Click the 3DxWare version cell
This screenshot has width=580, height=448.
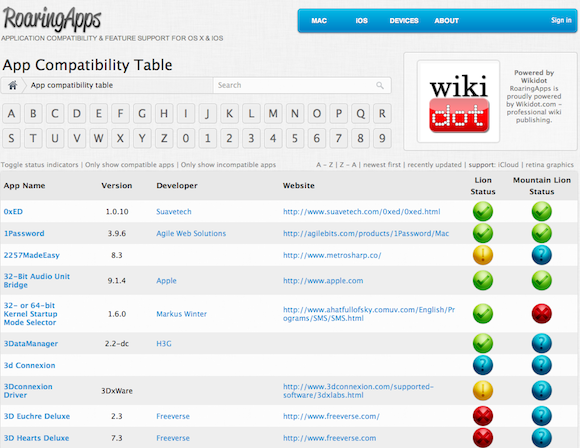pyautogui.click(x=117, y=391)
